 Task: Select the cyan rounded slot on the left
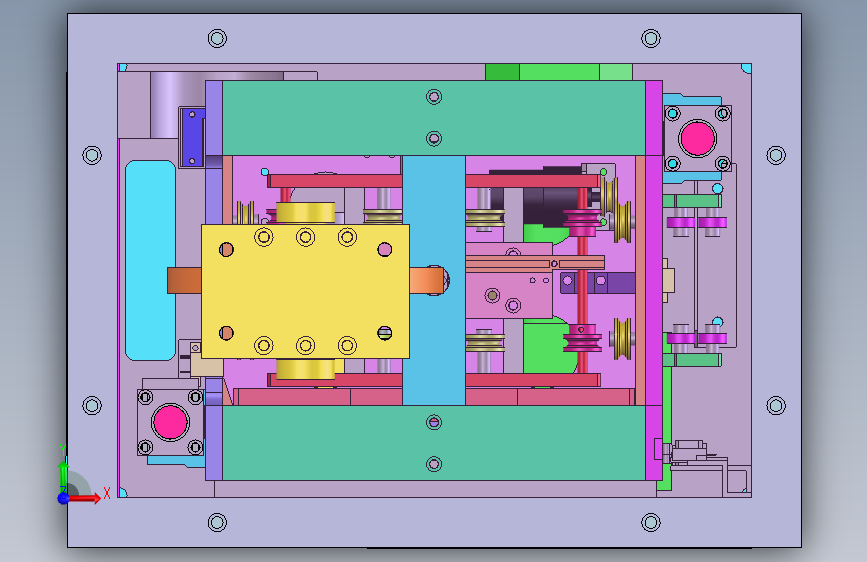150,261
